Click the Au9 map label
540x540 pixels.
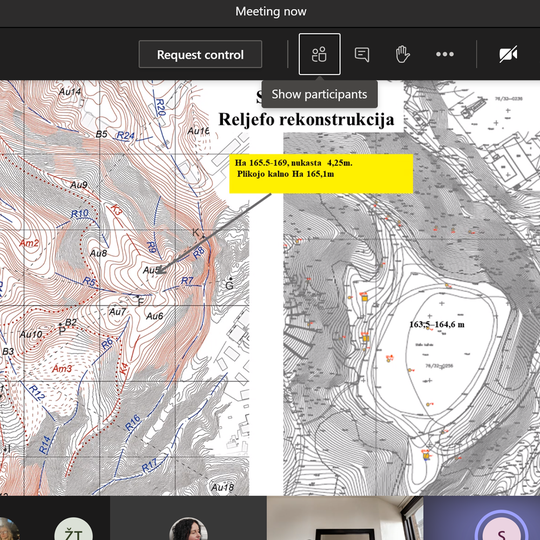tap(79, 185)
